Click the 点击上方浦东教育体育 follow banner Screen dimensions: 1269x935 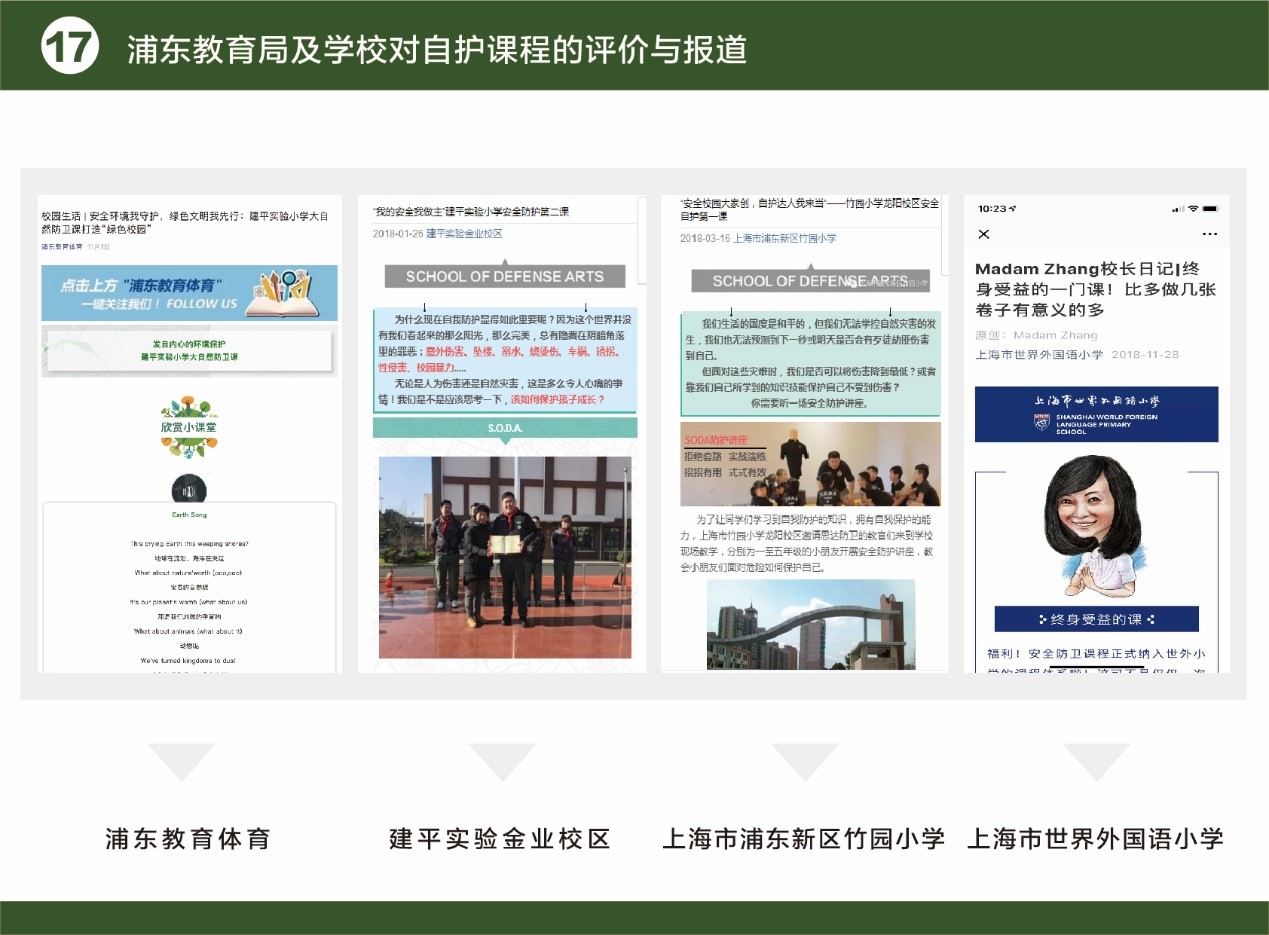click(189, 292)
